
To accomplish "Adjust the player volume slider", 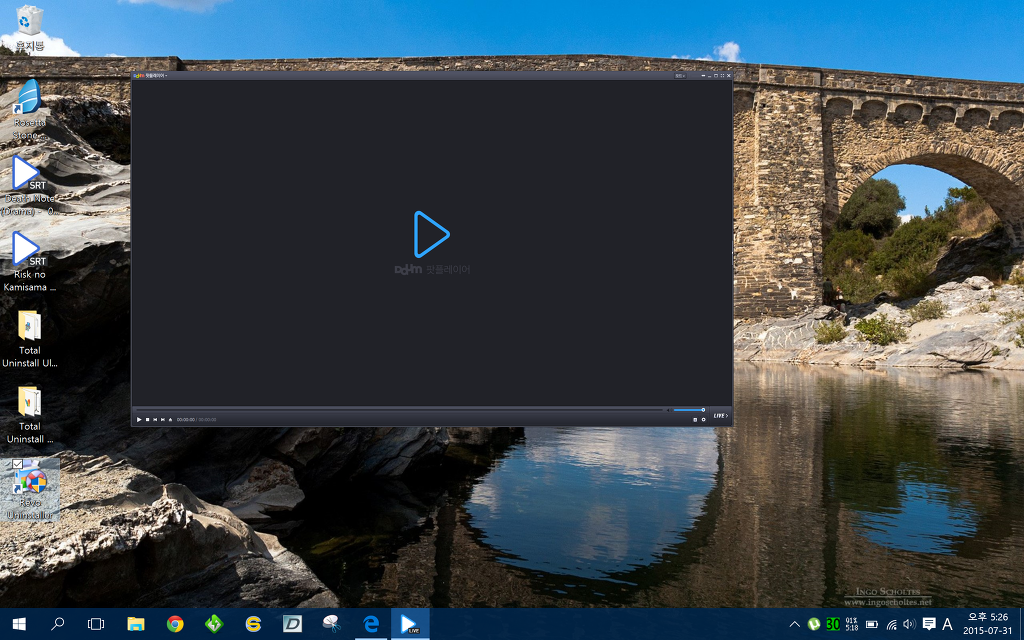I will coord(688,409).
